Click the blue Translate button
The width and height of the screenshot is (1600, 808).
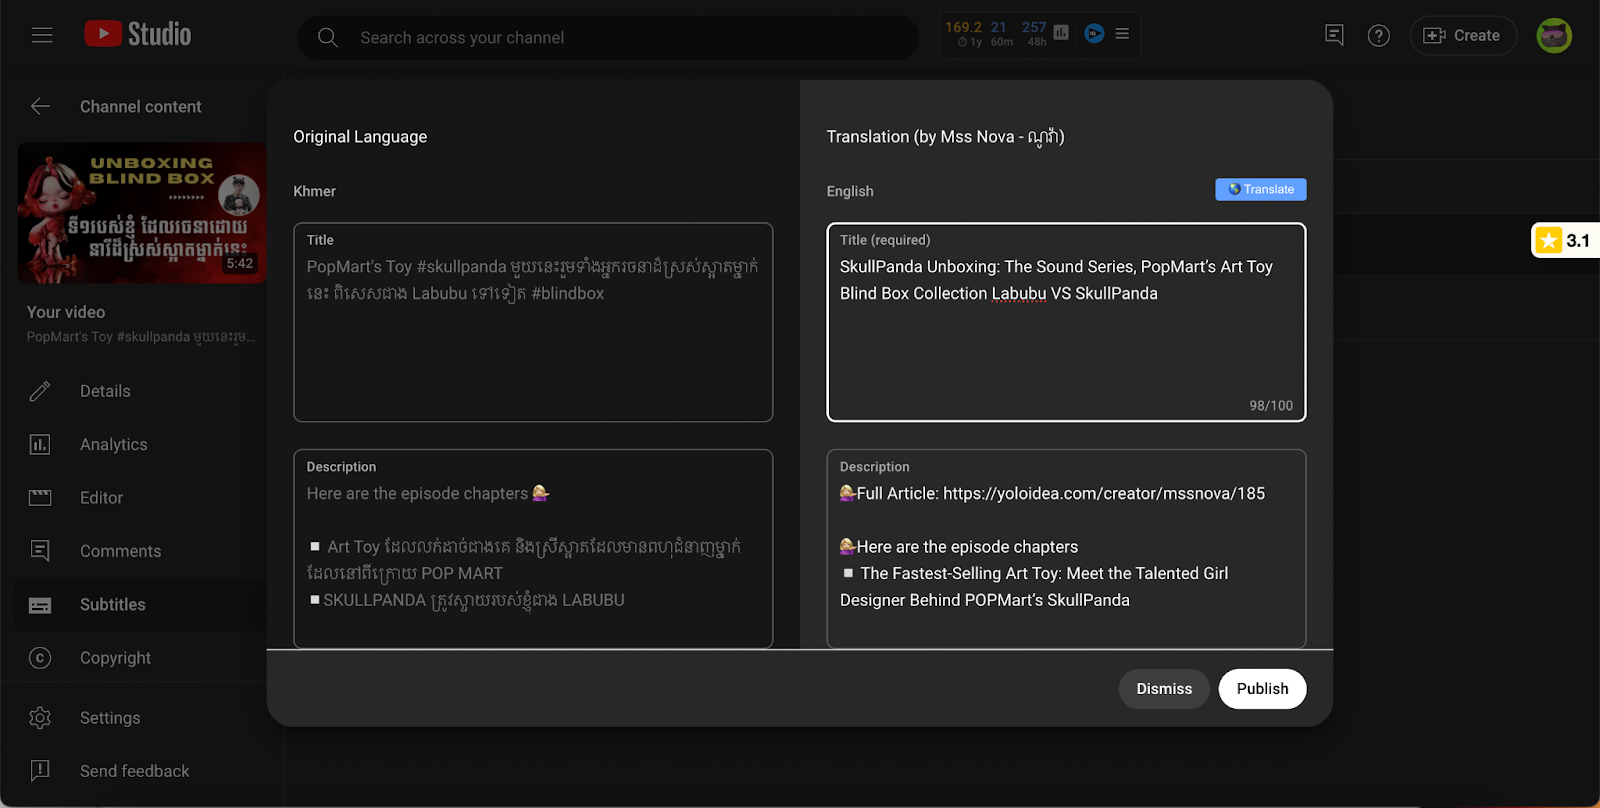[x=1260, y=189]
